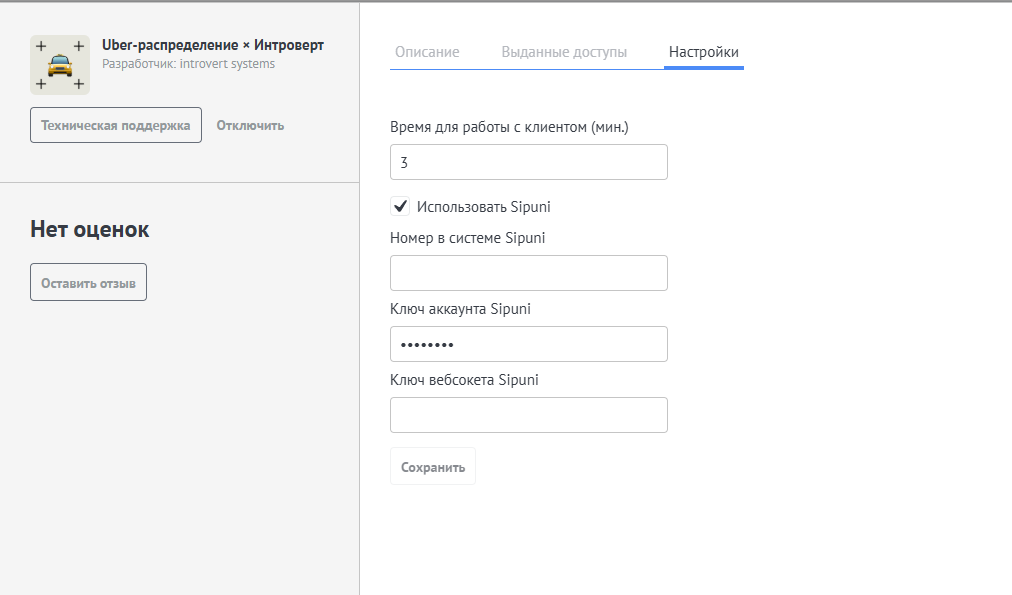This screenshot has height=595, width=1012.
Task: Open the Описание tab
Action: (x=427, y=52)
